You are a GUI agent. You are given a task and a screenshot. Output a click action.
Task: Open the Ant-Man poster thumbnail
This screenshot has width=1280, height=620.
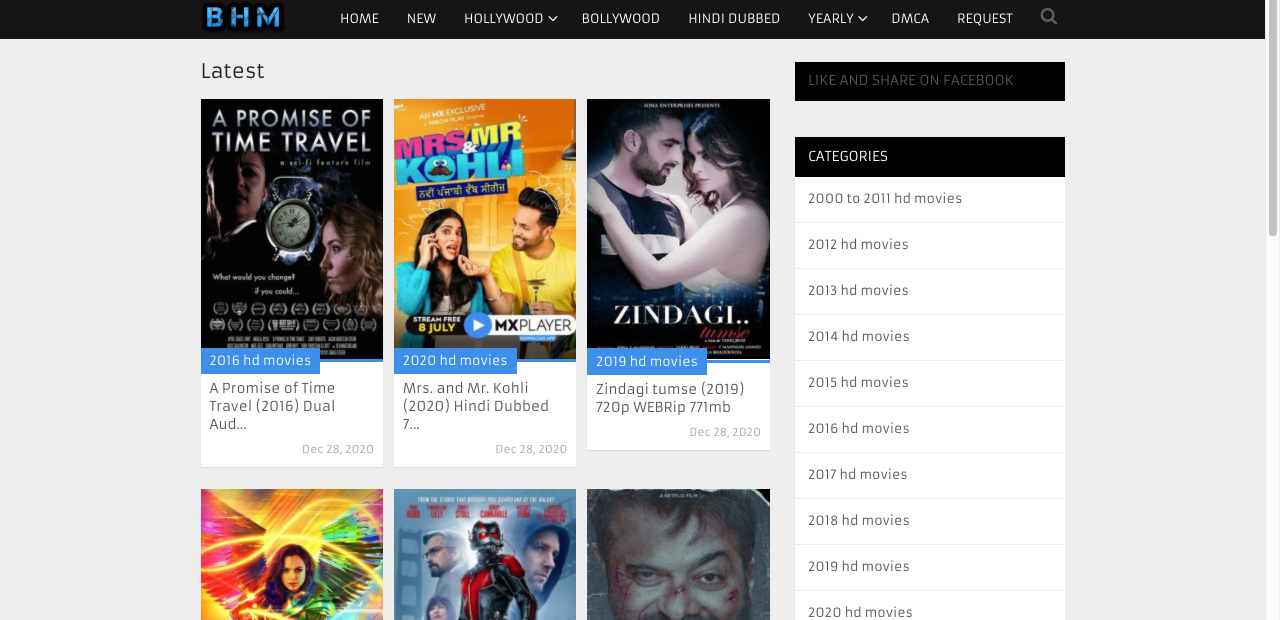485,554
